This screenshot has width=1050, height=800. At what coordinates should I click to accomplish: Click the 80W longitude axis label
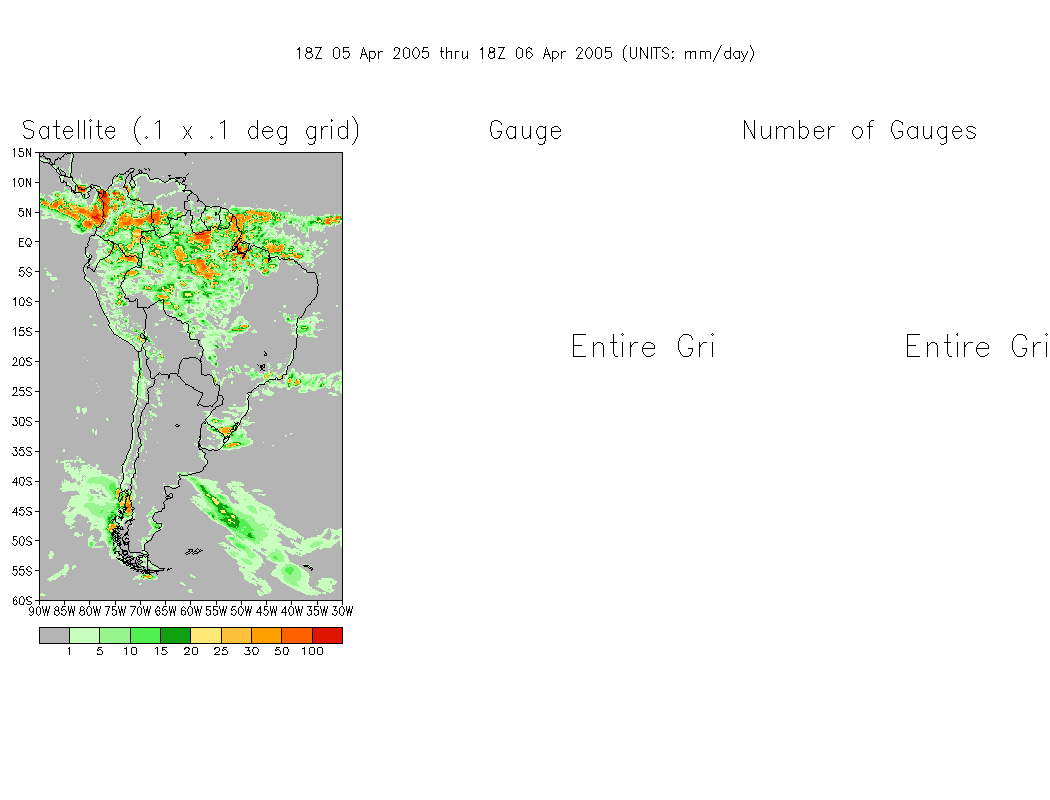[90, 611]
